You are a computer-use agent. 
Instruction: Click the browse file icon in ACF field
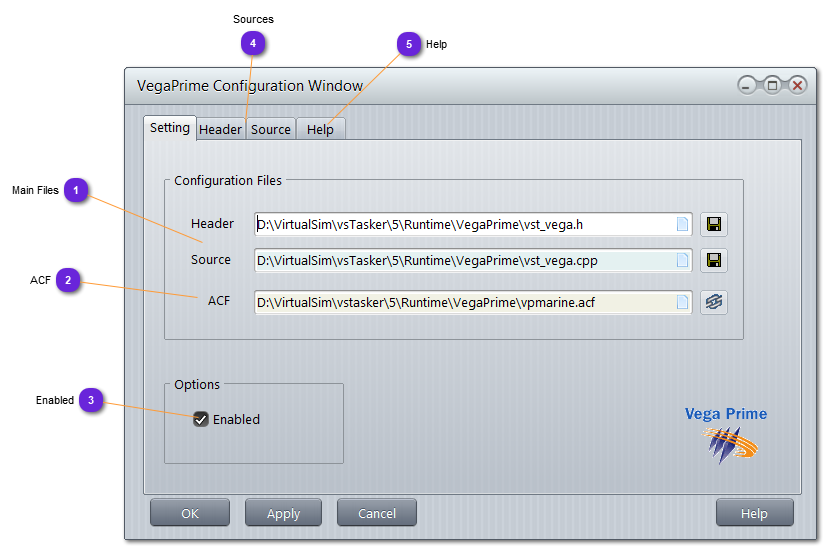[682, 302]
